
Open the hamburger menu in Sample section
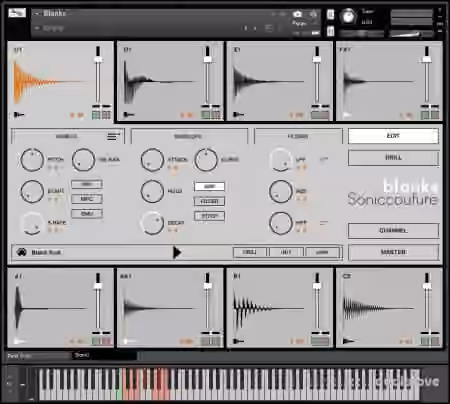point(113,136)
